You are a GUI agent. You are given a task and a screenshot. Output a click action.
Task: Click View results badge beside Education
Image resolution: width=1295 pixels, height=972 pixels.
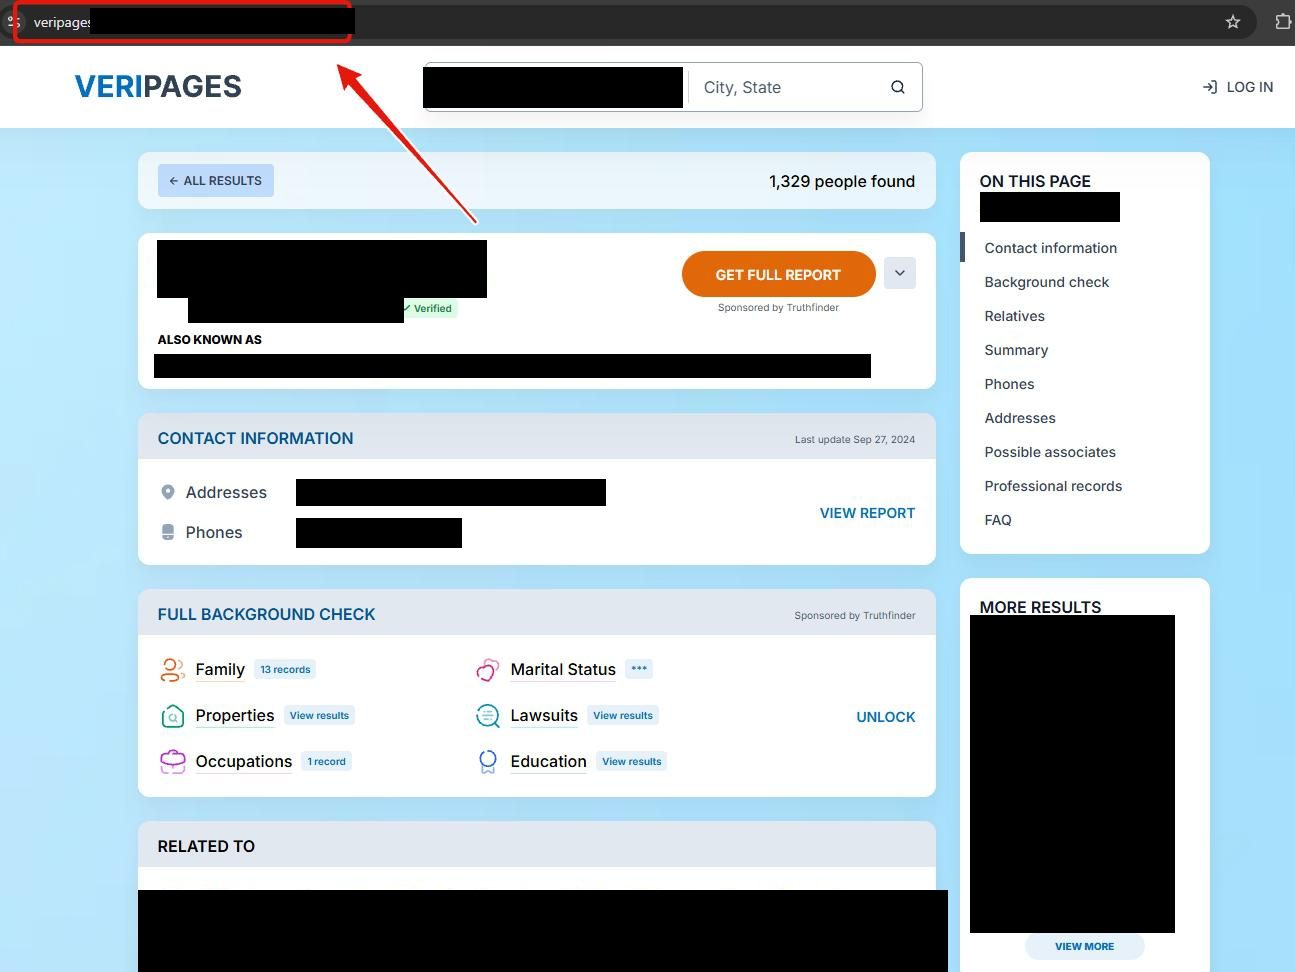631,762
